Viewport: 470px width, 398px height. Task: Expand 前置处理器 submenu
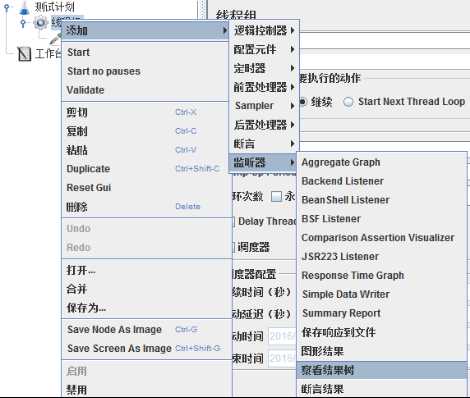click(x=264, y=87)
